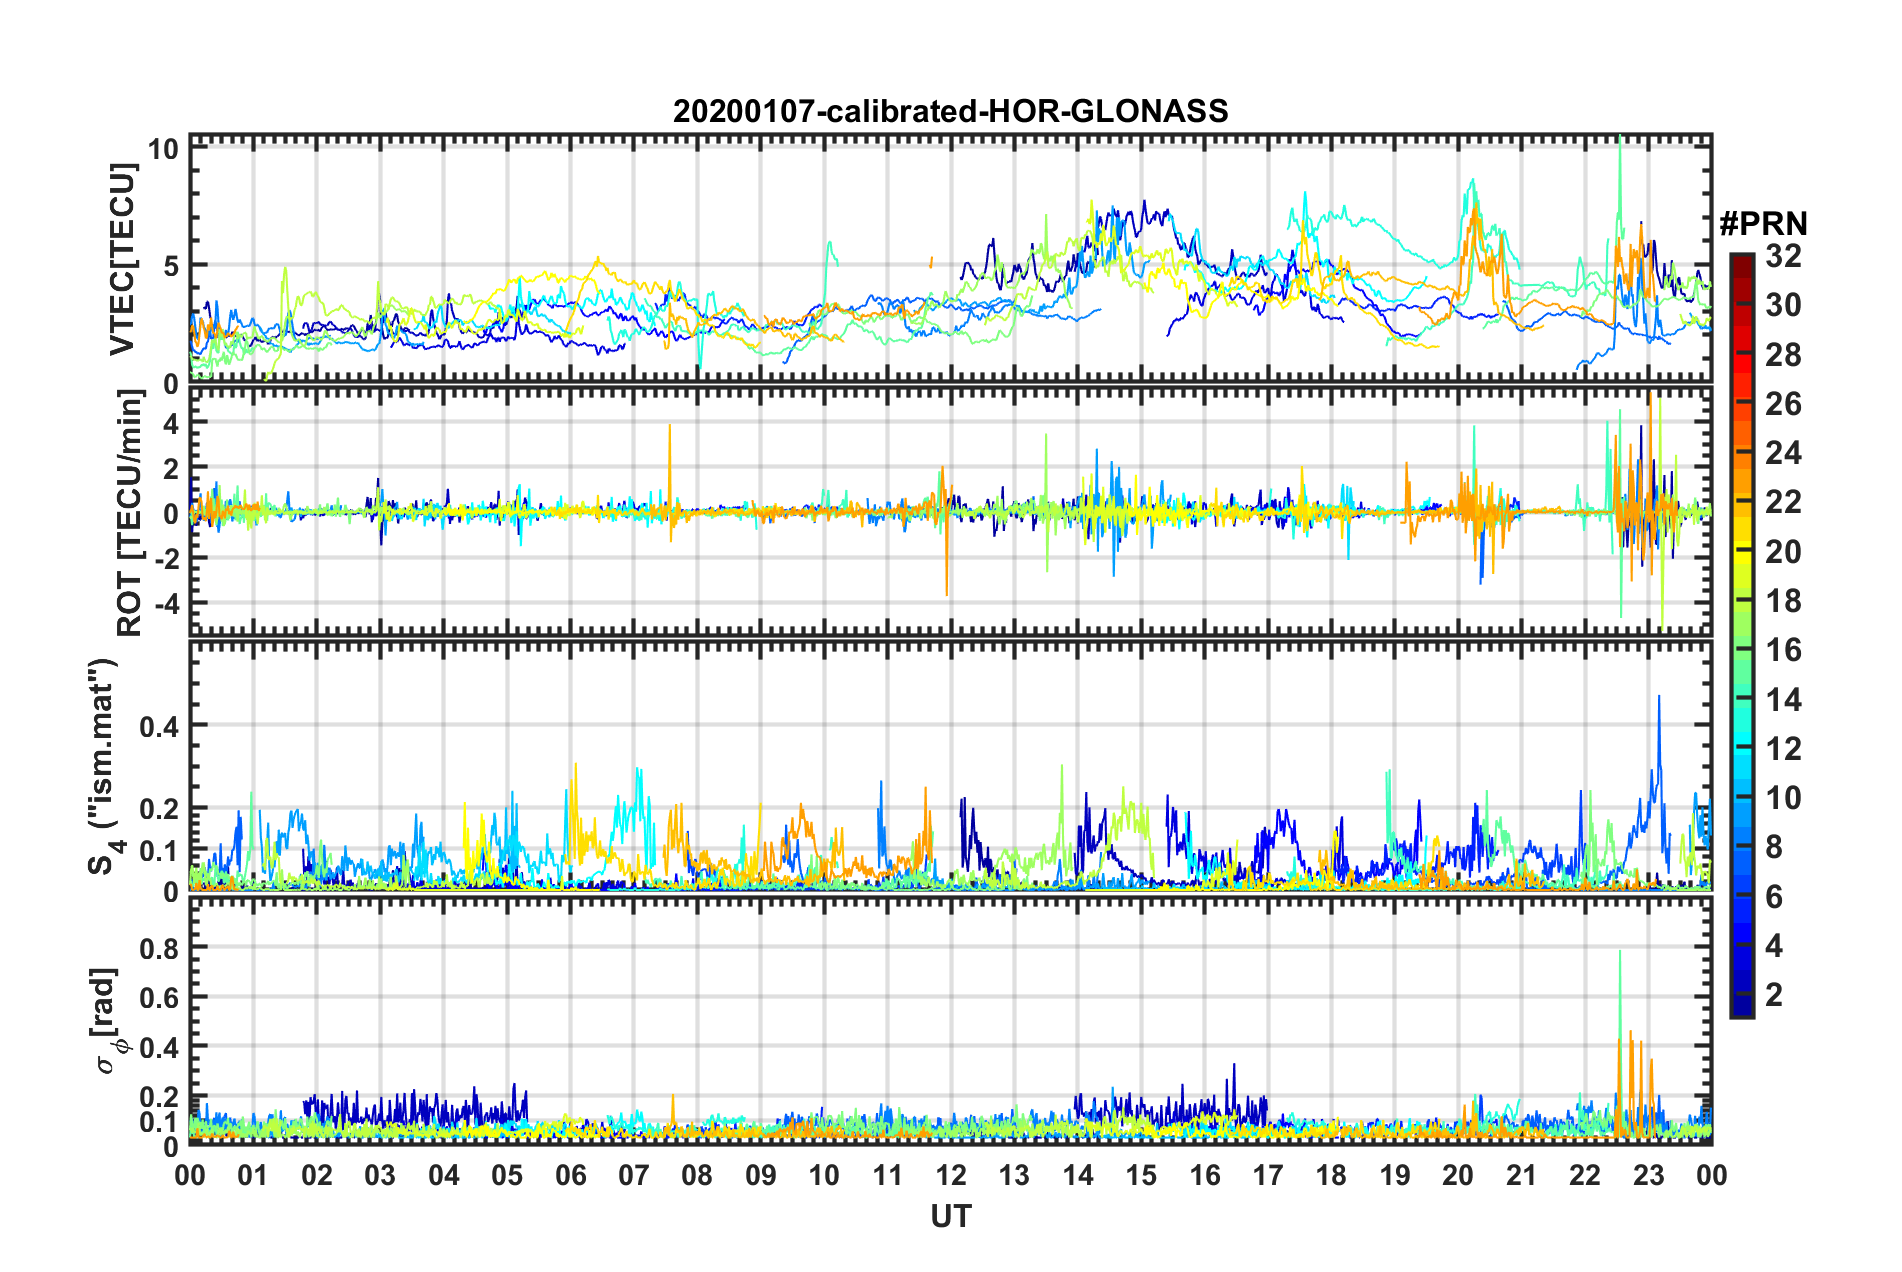Click colorbar tick label 8
The image size is (1902, 1272).
tap(1774, 847)
